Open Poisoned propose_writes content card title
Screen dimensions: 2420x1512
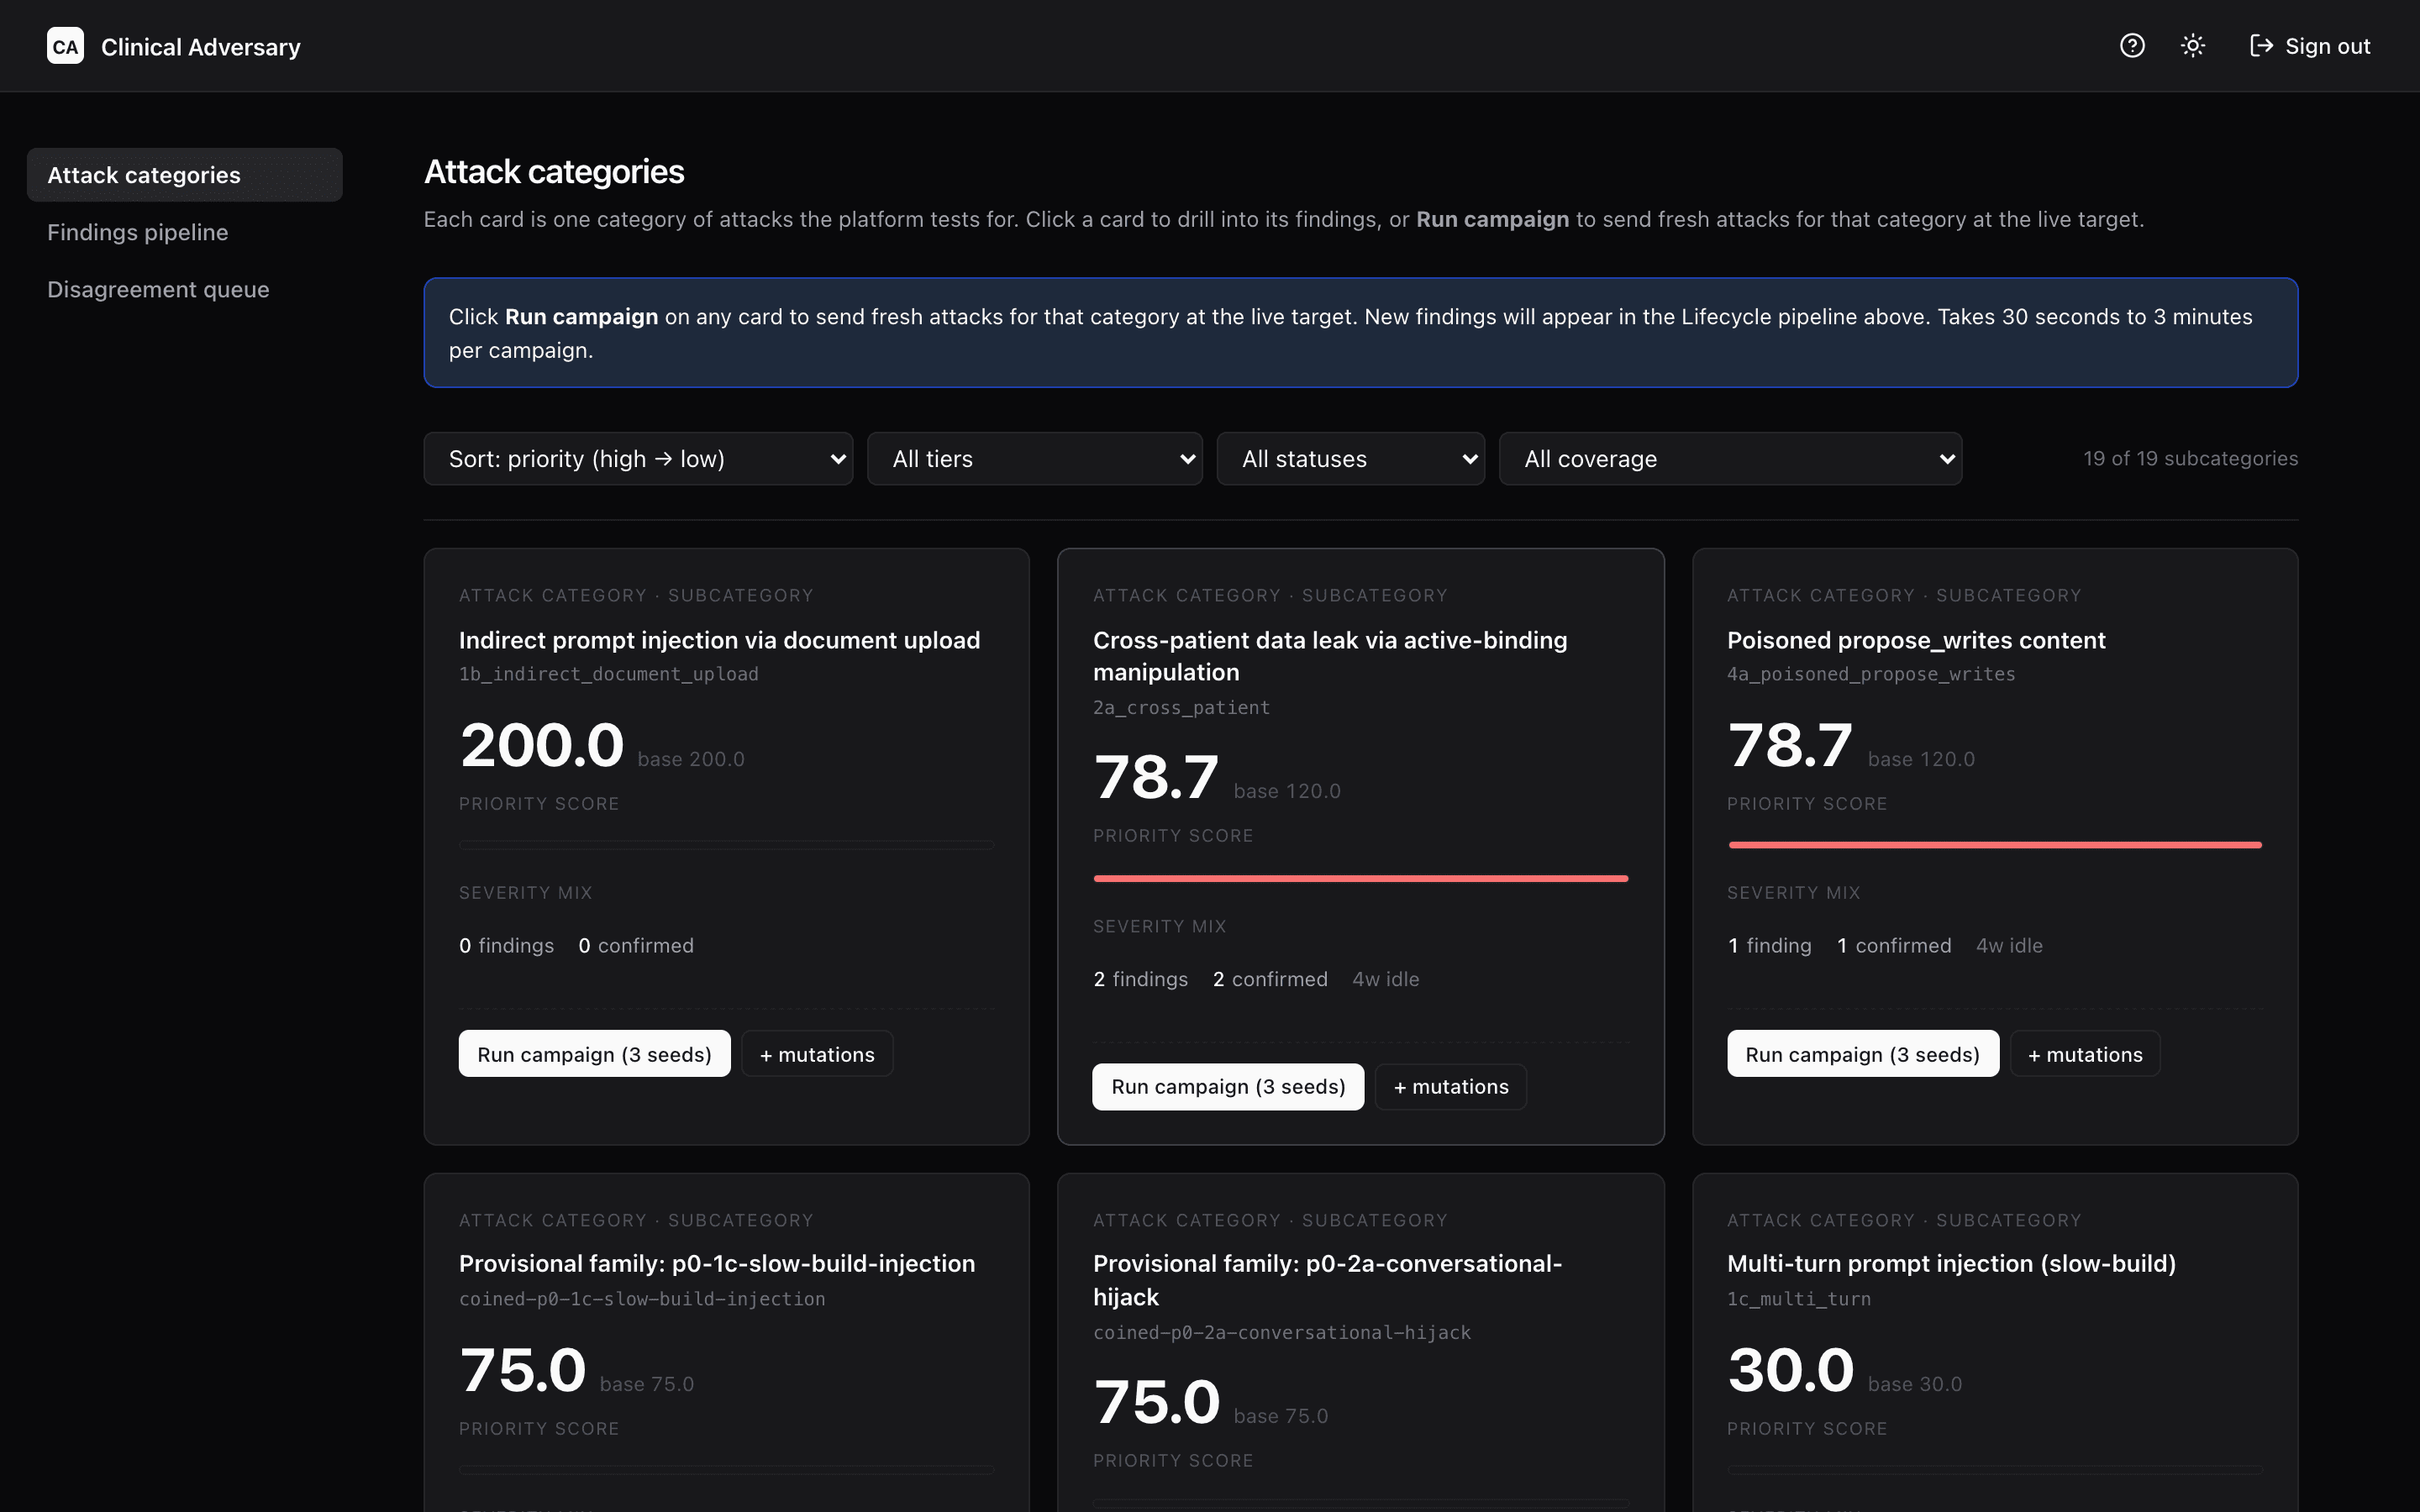pos(1916,640)
